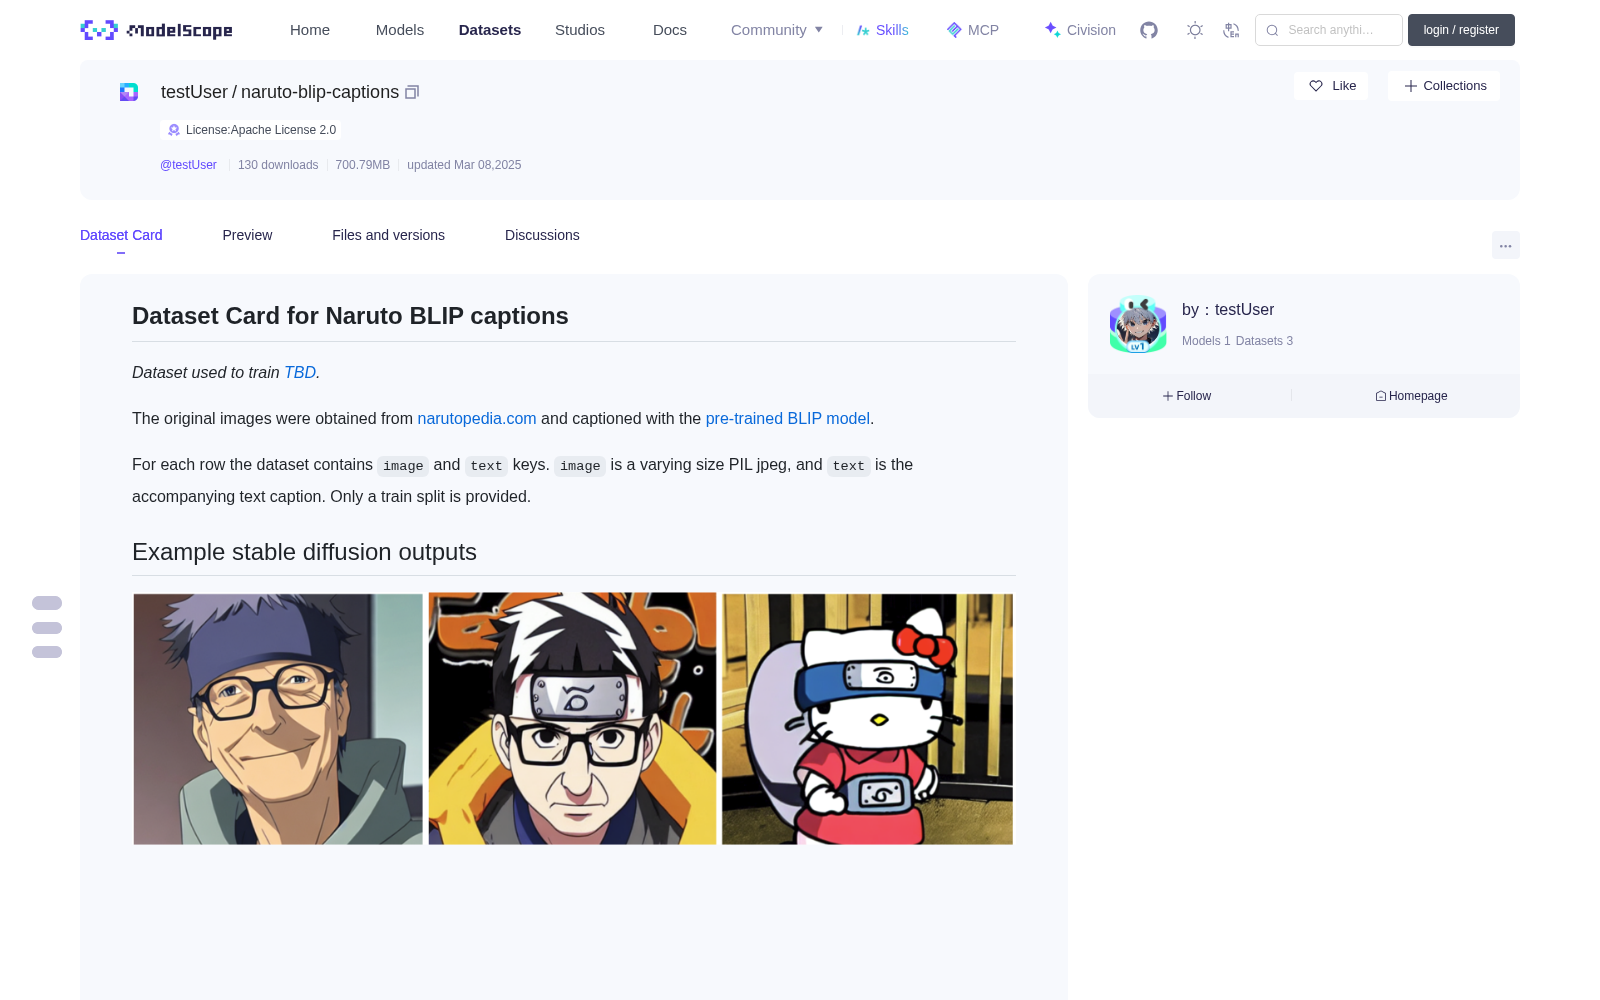
Task: Open the Hello Kitty ninja example image
Action: pyautogui.click(x=867, y=719)
